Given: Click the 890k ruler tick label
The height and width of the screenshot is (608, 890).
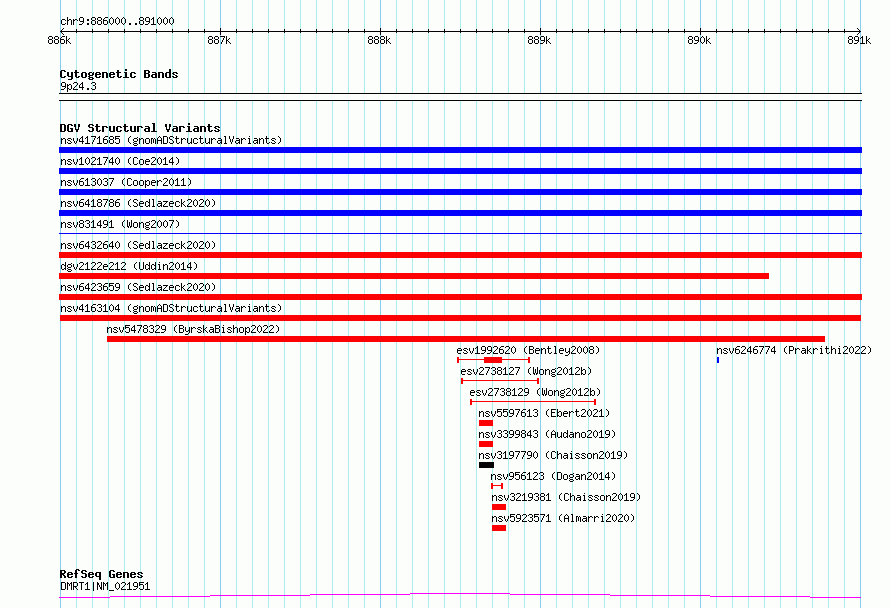Looking at the screenshot, I should click(699, 40).
